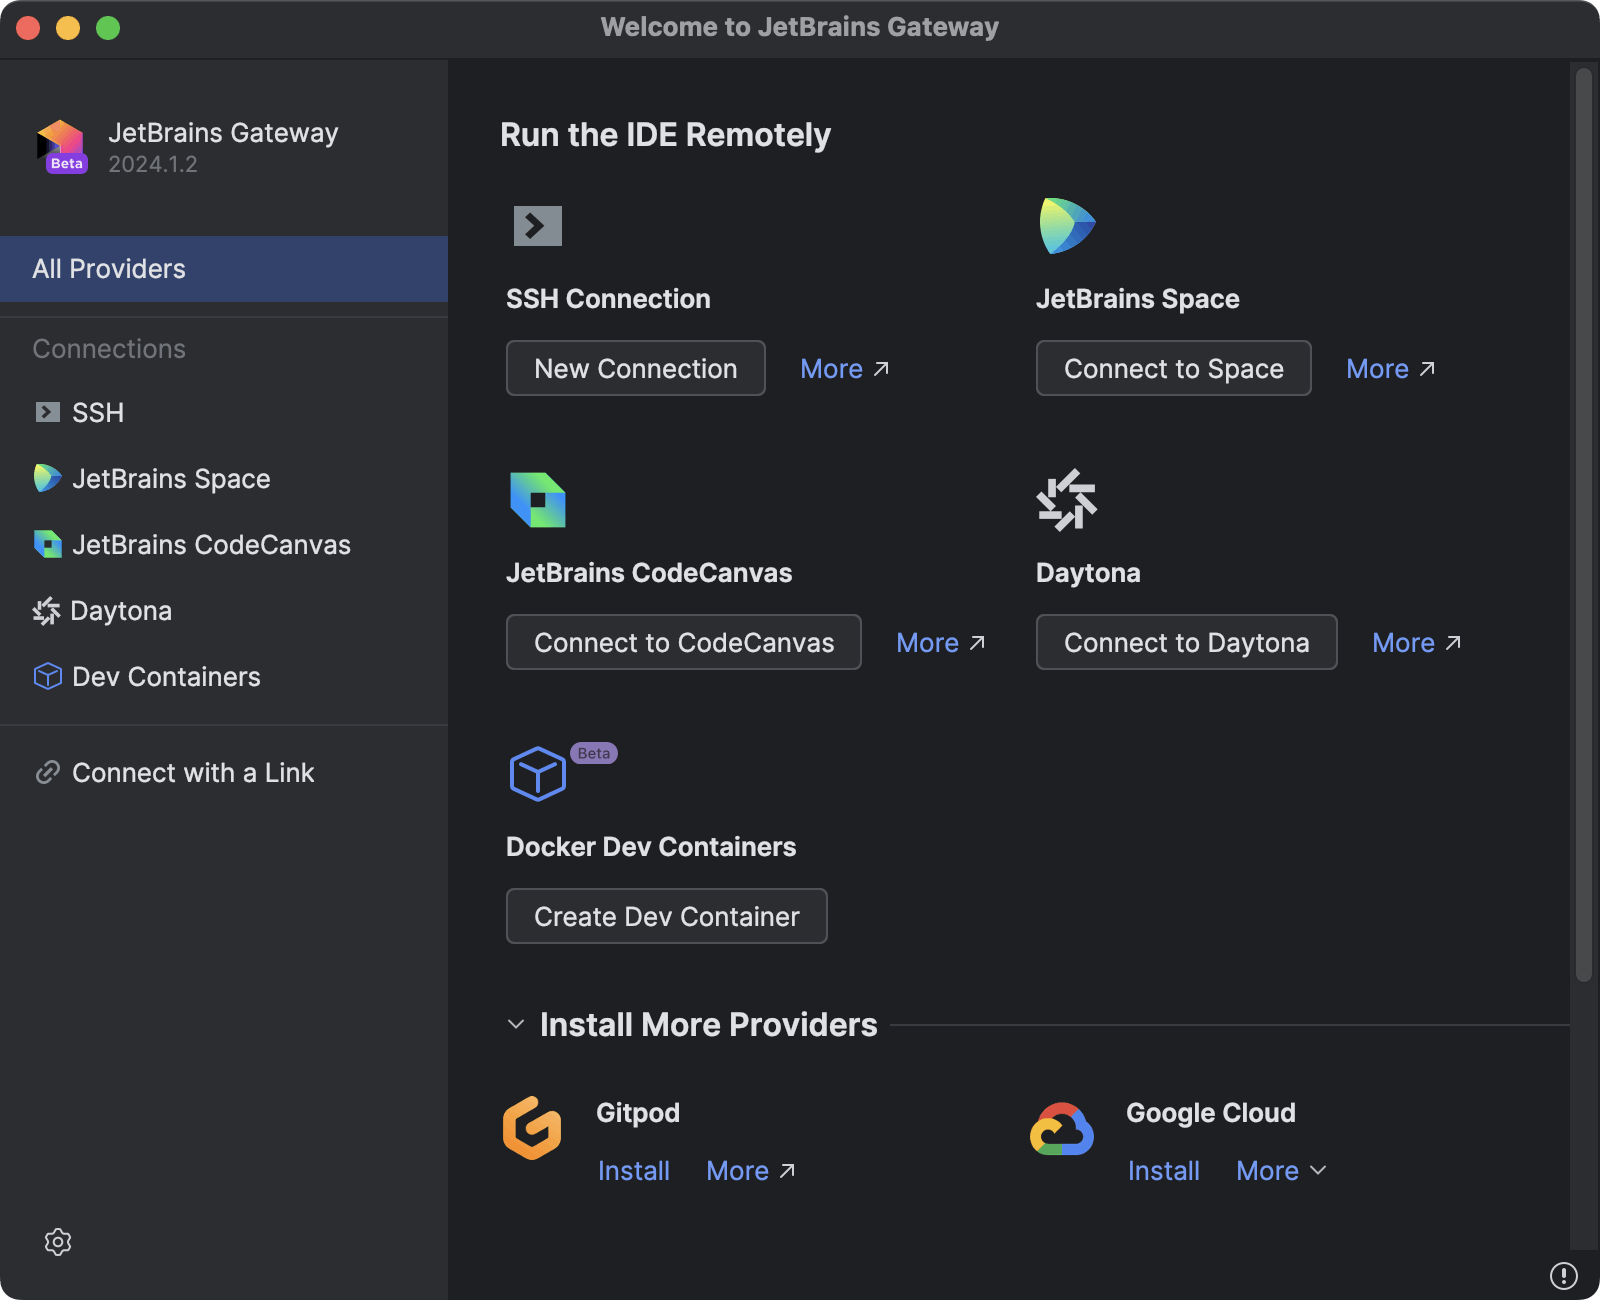Open JetBrains CodeCanvas in sidebar
This screenshot has height=1300, width=1600.
point(224,544)
